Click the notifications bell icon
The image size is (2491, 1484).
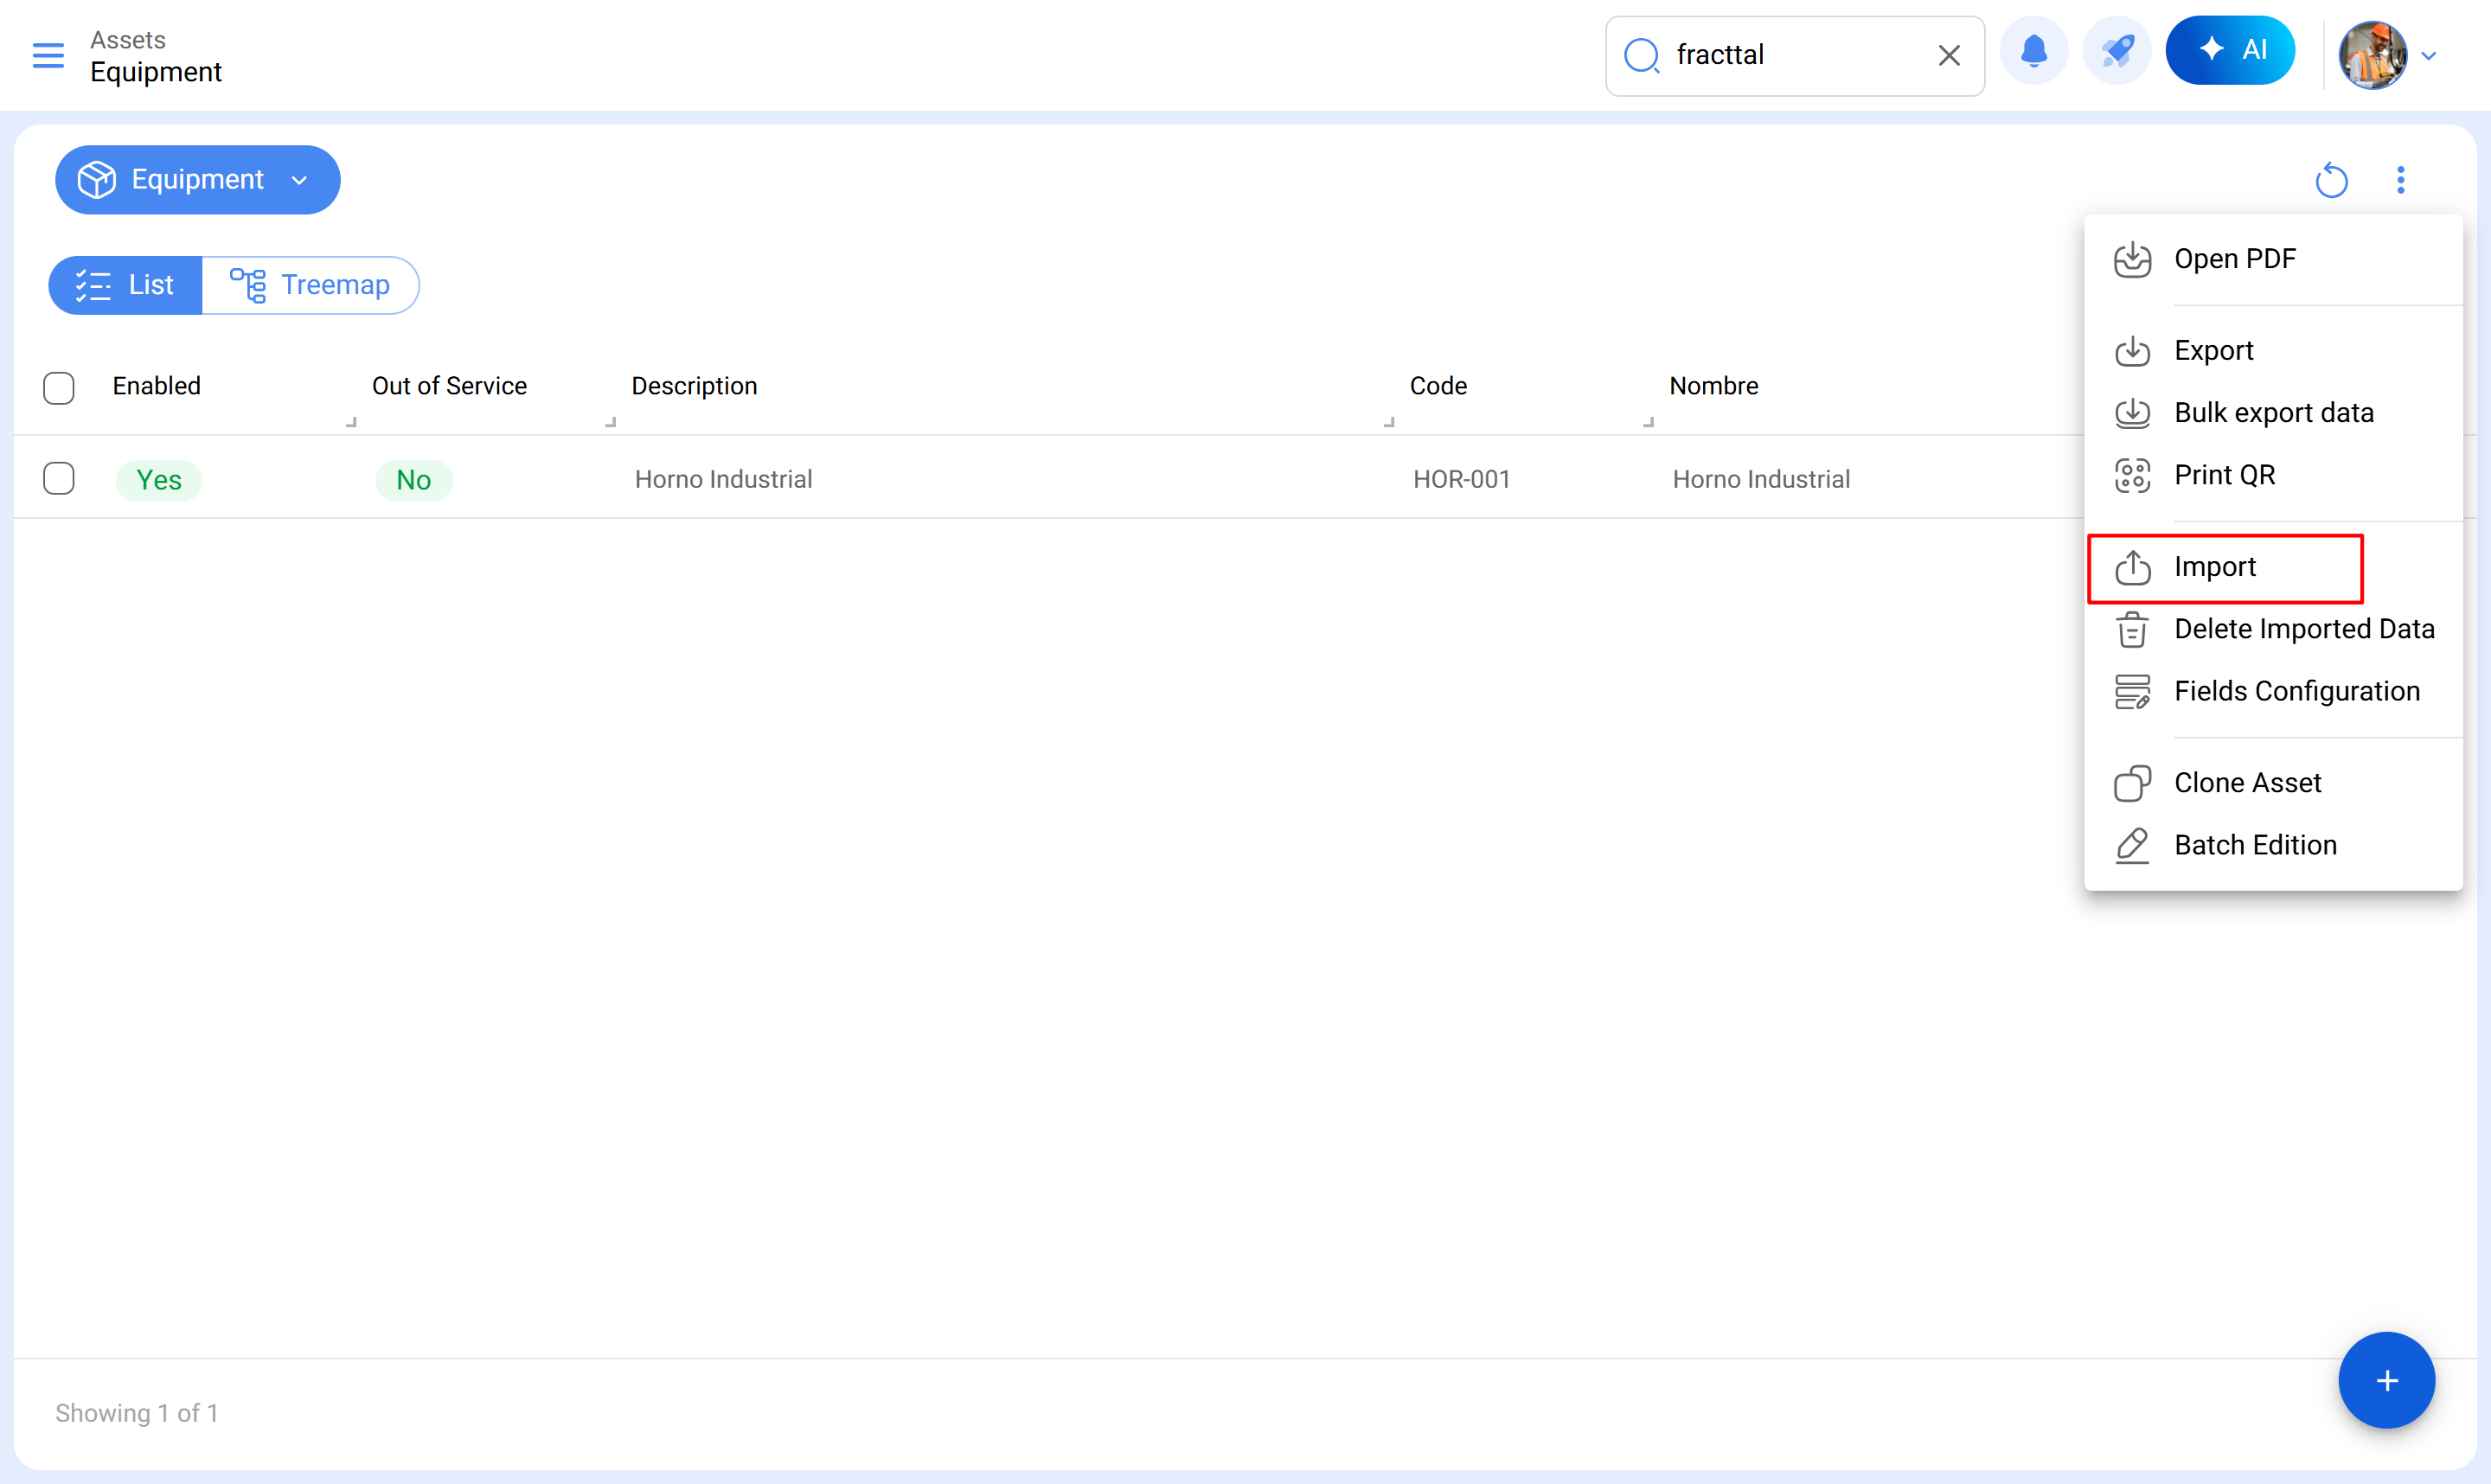2033,51
